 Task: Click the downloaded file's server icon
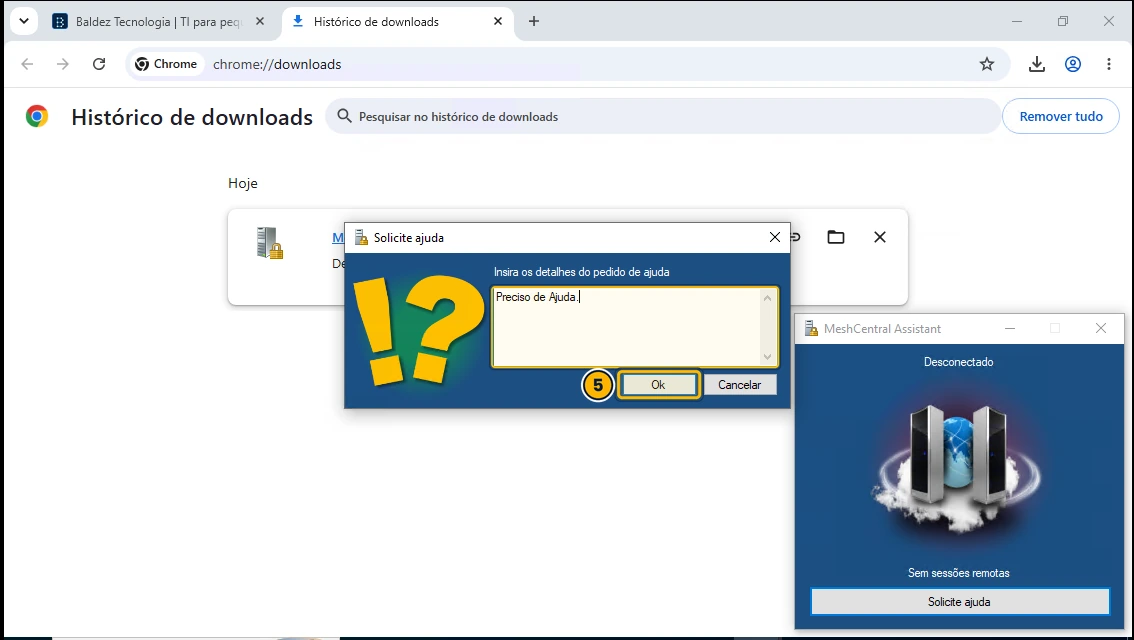click(x=269, y=243)
